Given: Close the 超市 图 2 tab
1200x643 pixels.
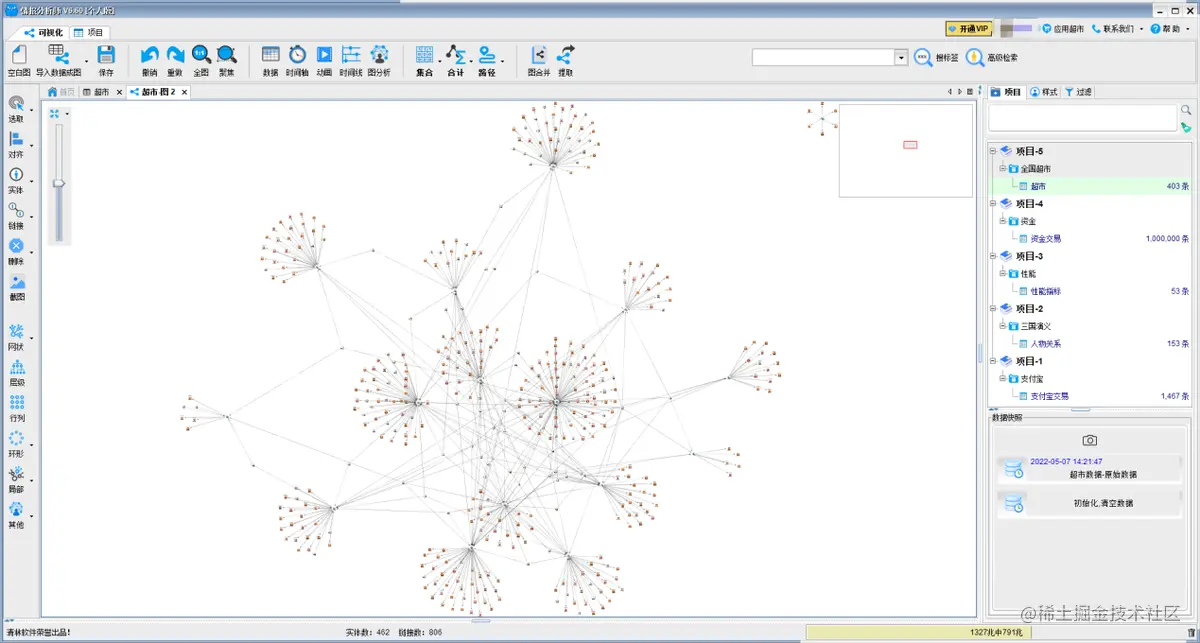Looking at the screenshot, I should point(185,92).
